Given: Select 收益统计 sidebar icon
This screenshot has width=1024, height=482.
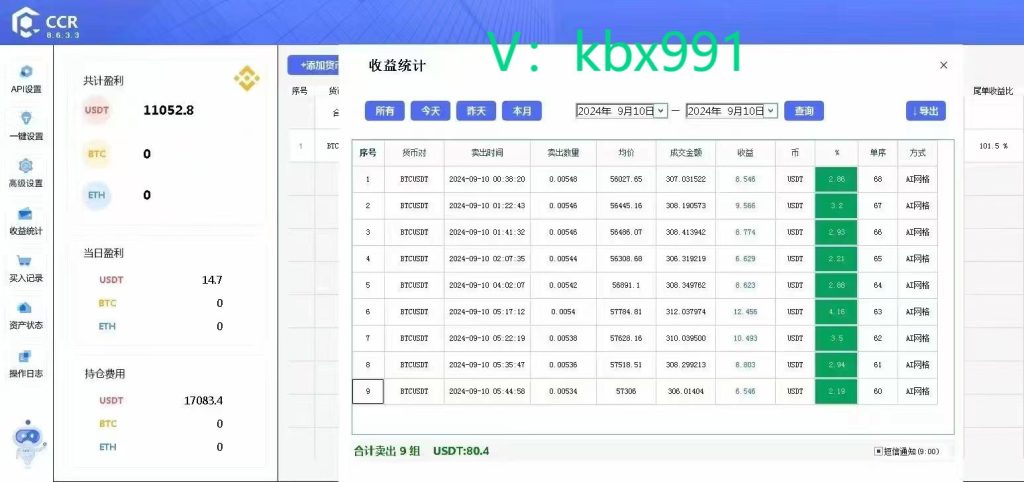Looking at the screenshot, I should 26,220.
